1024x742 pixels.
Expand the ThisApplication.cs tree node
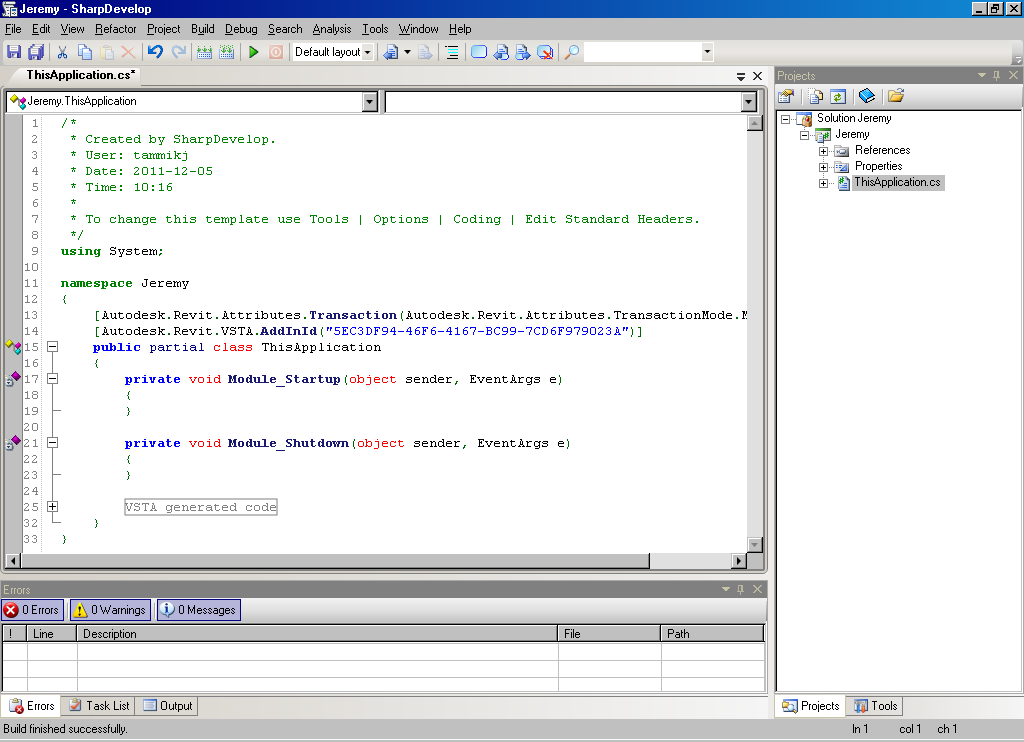(824, 183)
